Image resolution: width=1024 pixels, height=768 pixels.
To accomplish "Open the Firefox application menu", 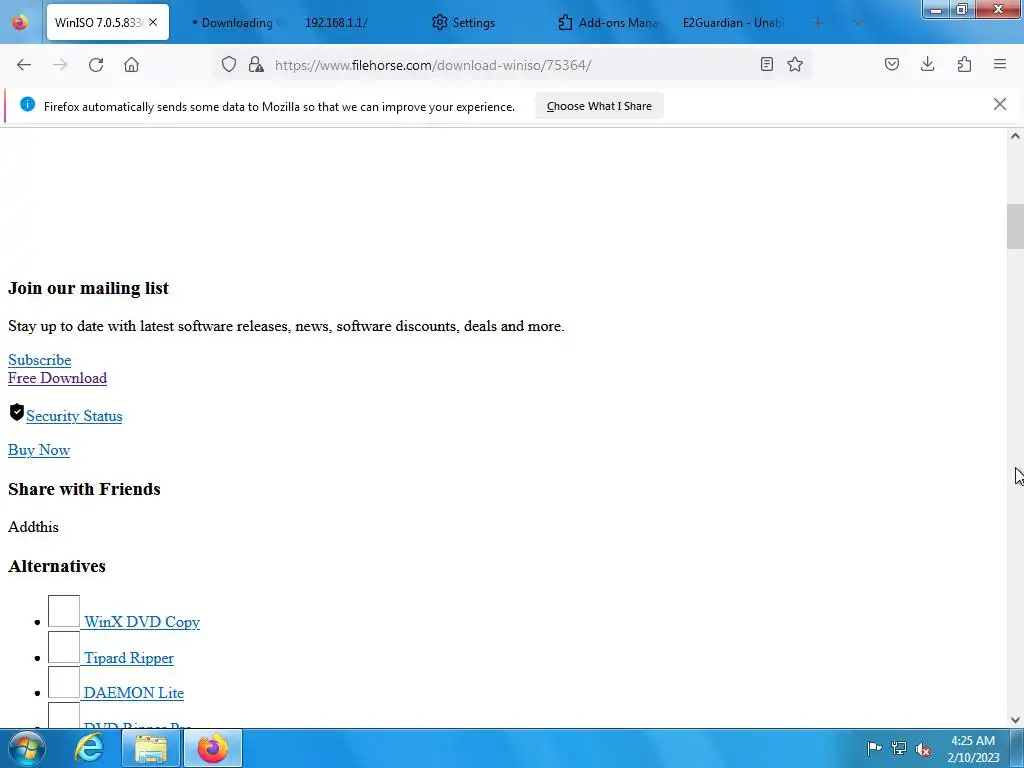I will pos(1000,64).
